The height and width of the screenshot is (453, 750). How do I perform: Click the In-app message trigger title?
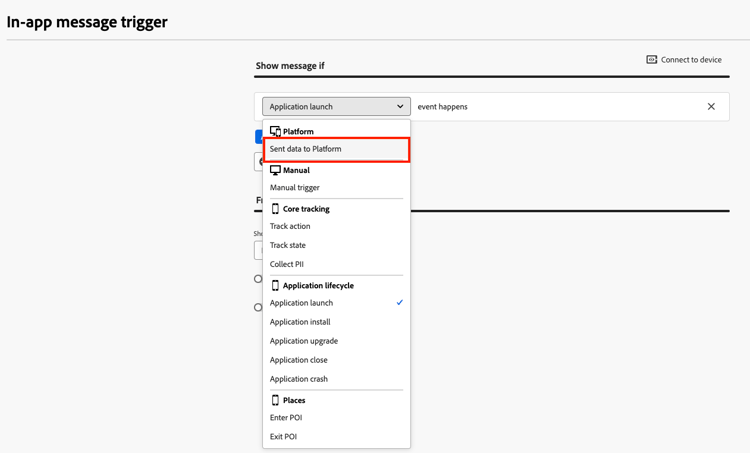pyautogui.click(x=87, y=22)
